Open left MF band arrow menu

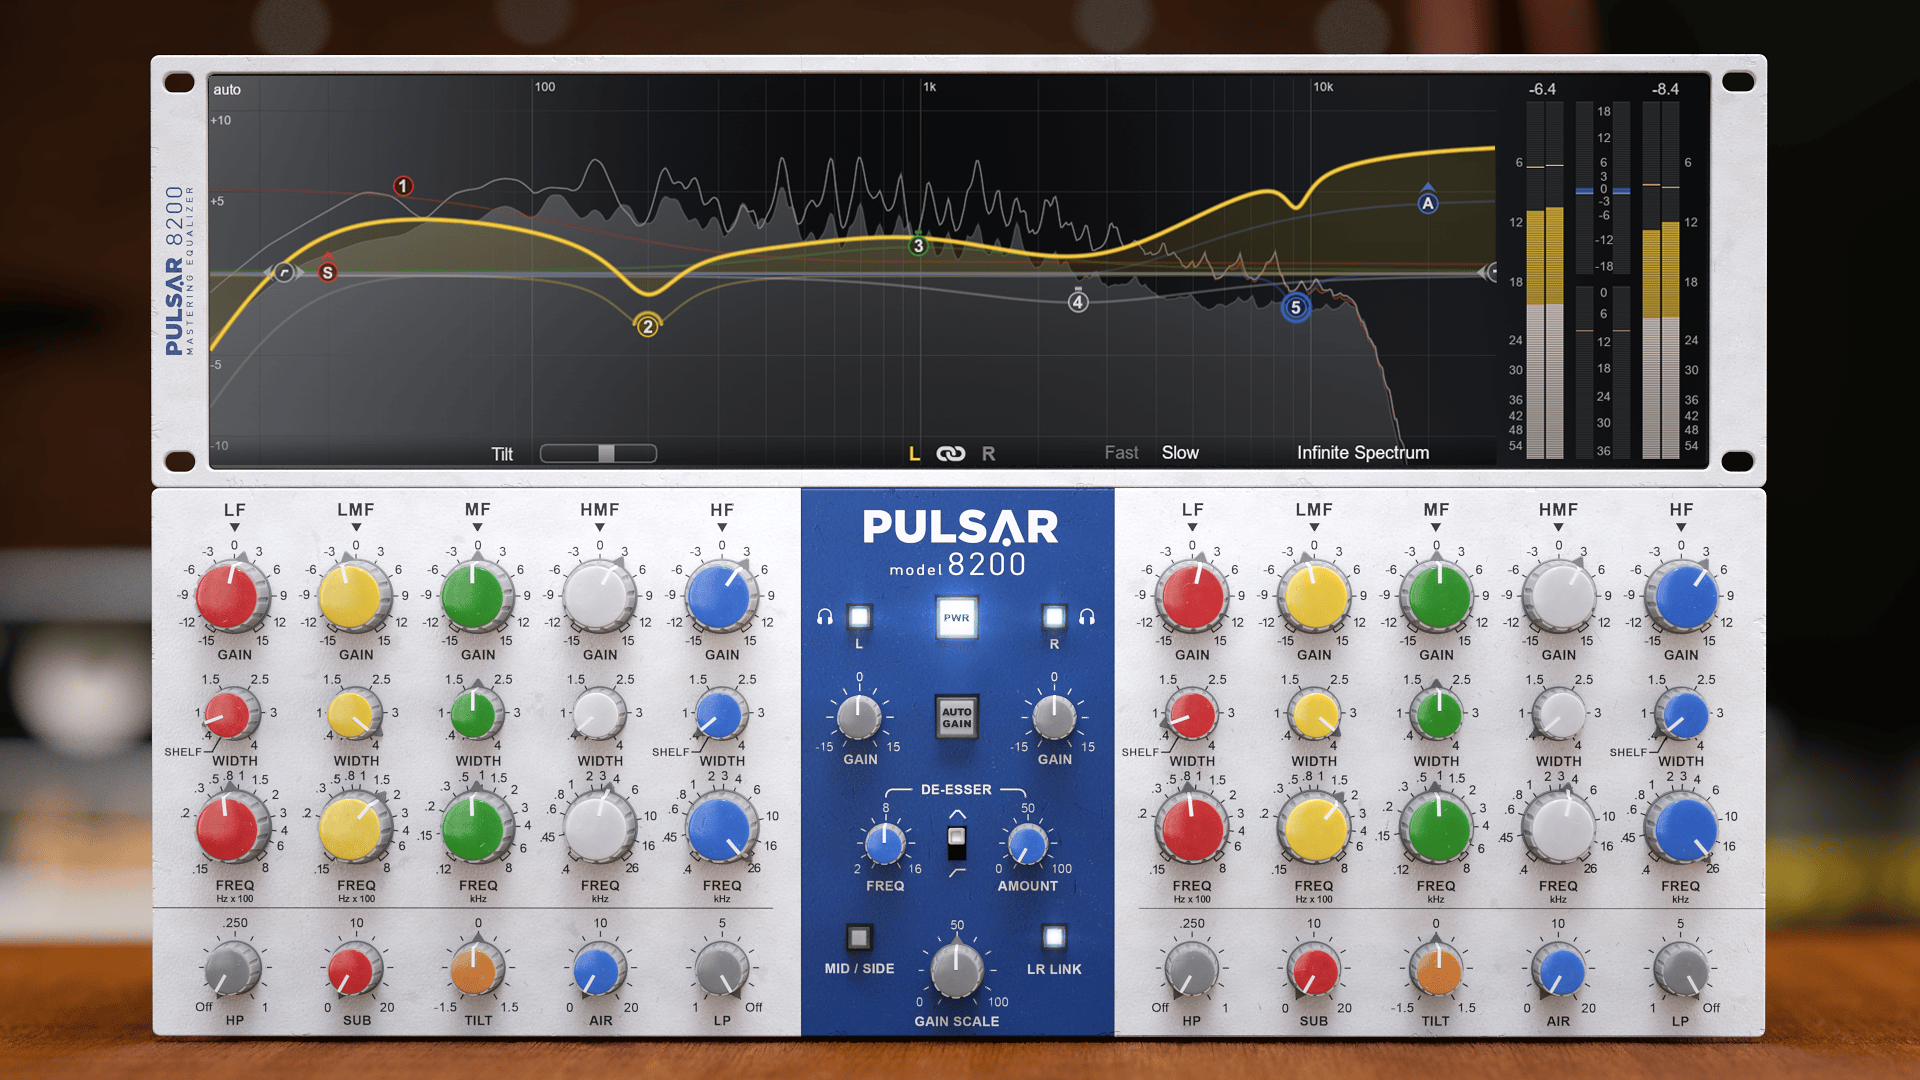click(x=478, y=527)
